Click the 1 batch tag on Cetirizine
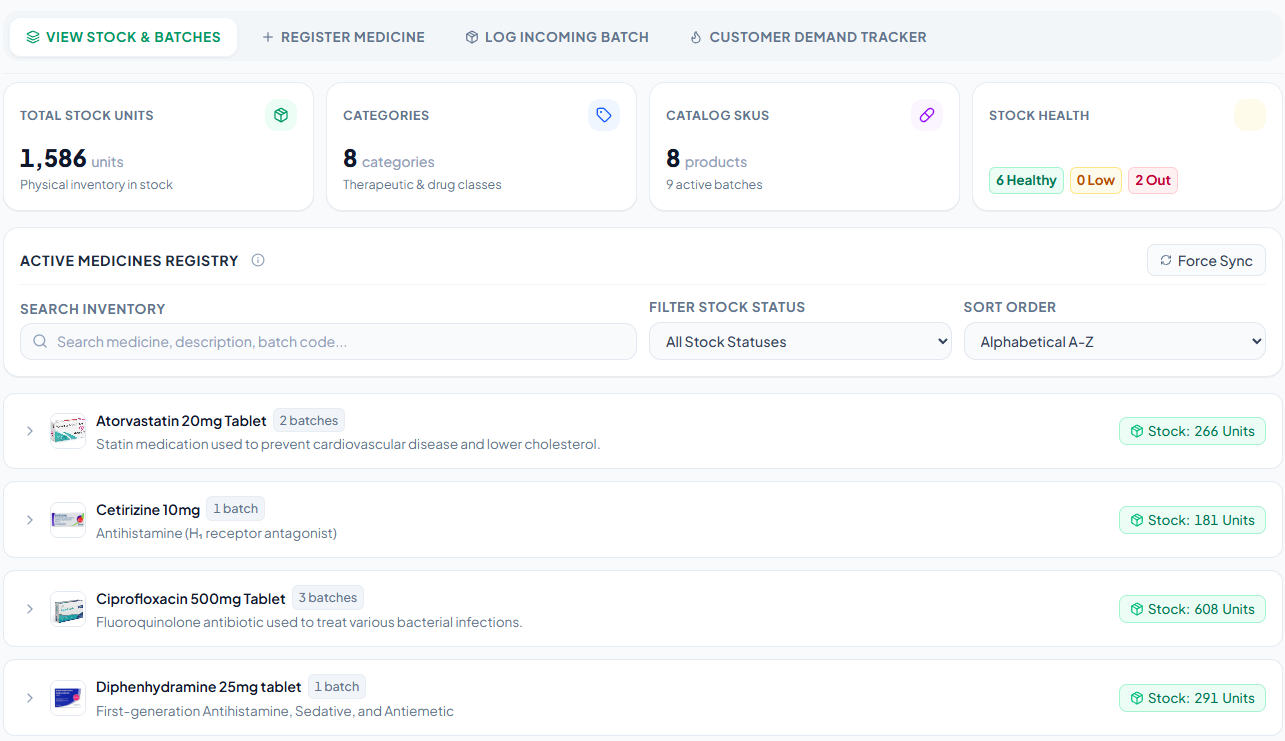1285x741 pixels. point(236,509)
